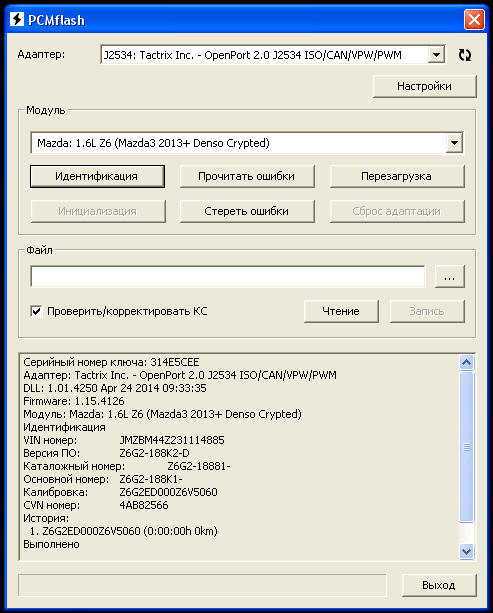
Task: Click the log scrollbar down arrow
Action: tap(466, 552)
